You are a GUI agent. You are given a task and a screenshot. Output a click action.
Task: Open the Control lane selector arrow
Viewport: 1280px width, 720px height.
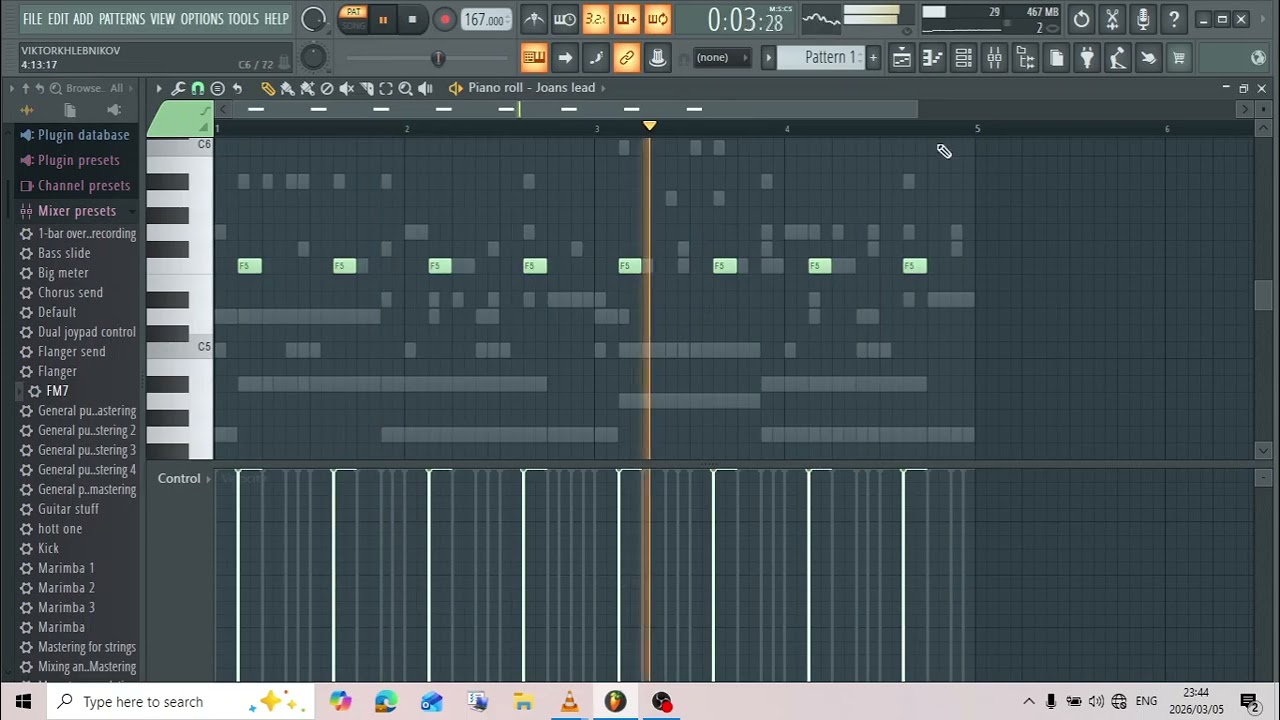208,479
